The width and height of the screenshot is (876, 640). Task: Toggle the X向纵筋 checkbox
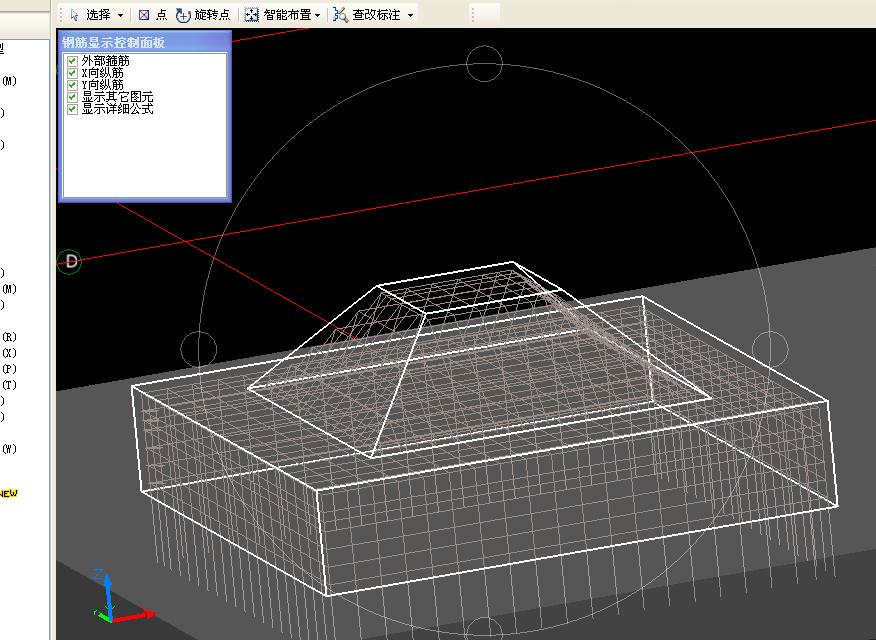point(72,73)
